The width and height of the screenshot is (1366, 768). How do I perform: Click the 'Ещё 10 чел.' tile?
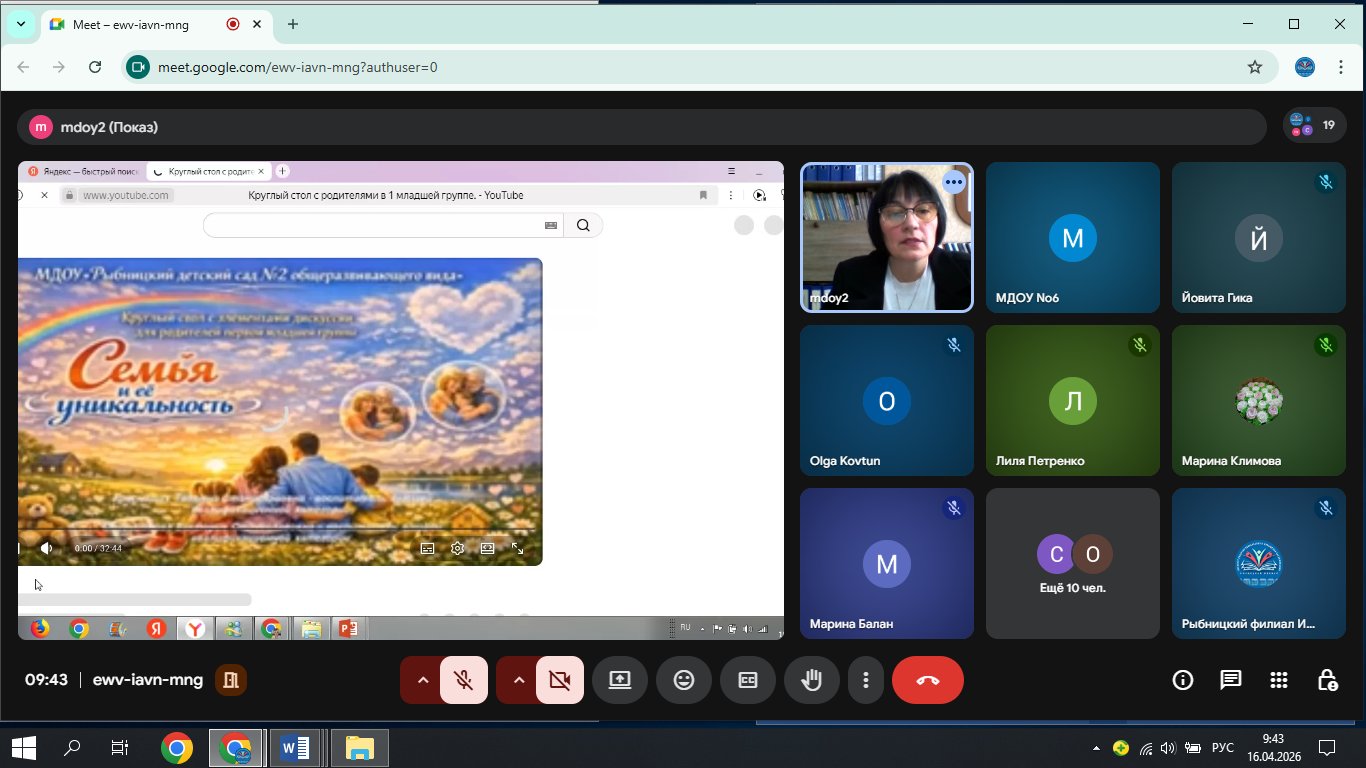point(1072,564)
